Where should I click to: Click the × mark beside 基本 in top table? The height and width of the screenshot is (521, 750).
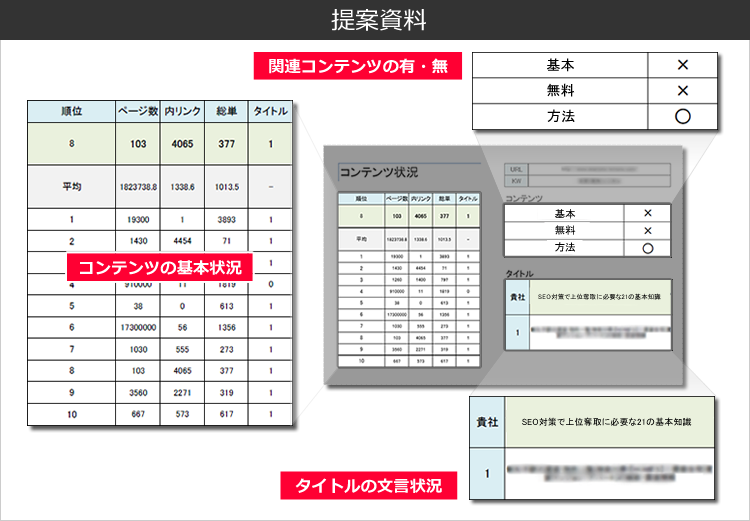(683, 65)
